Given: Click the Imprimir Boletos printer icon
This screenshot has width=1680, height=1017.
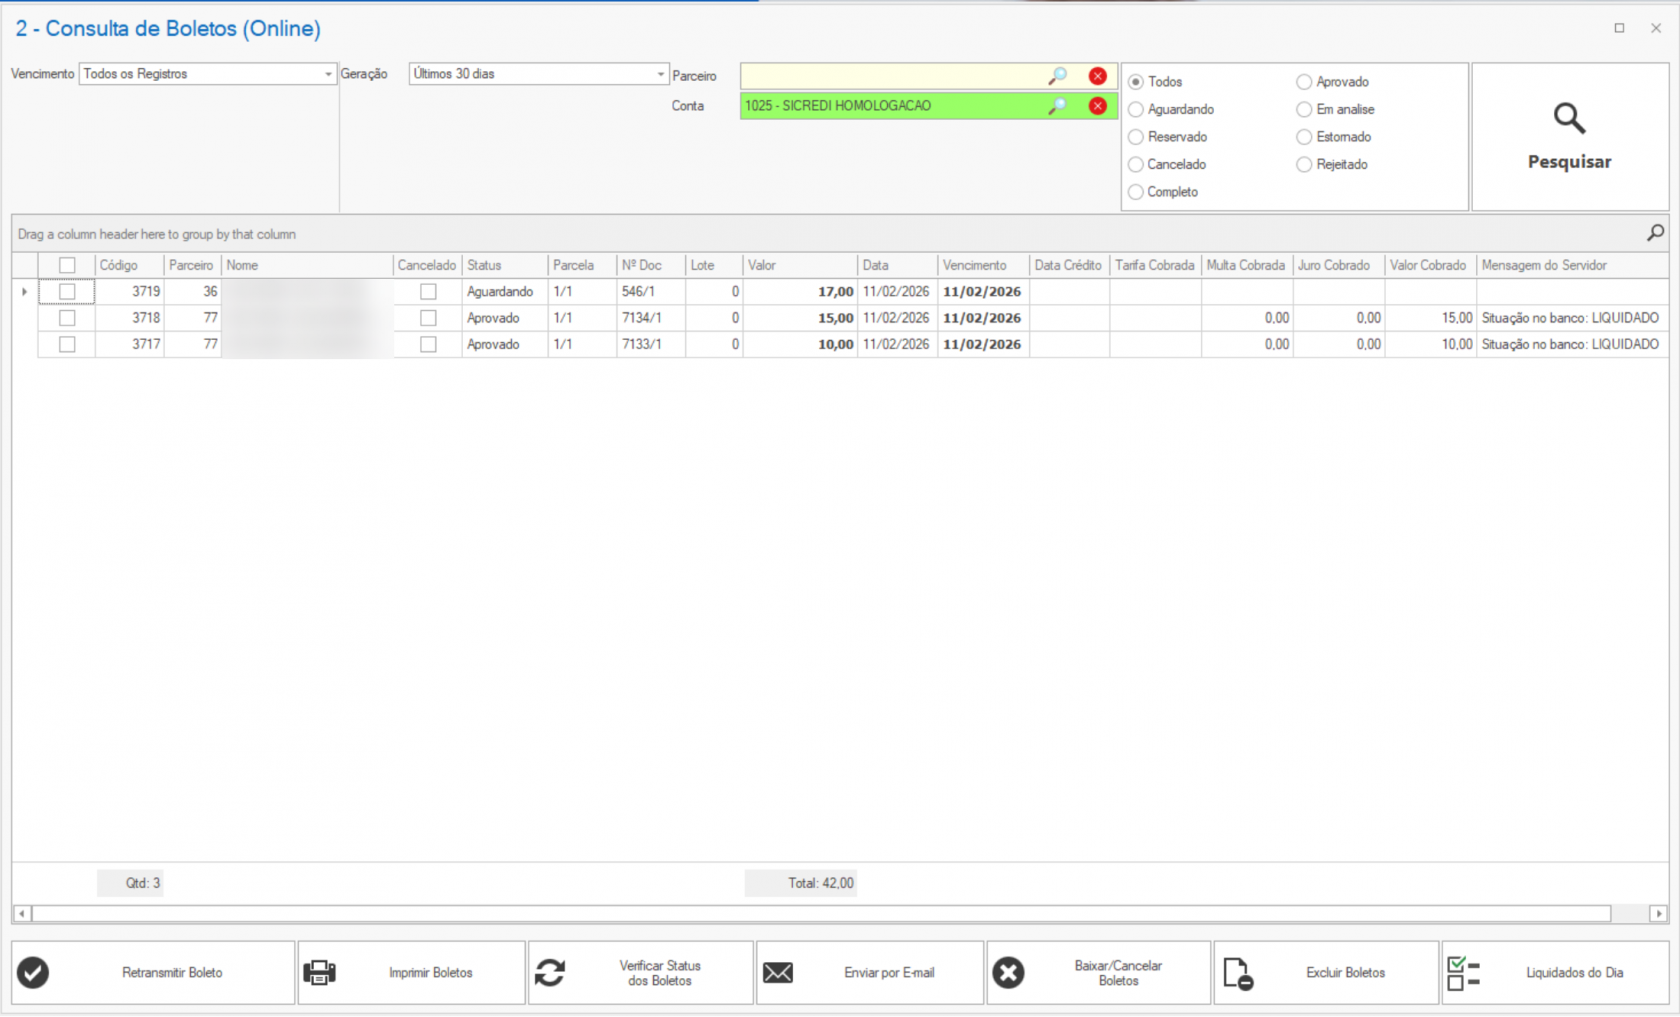Looking at the screenshot, I should click(320, 972).
